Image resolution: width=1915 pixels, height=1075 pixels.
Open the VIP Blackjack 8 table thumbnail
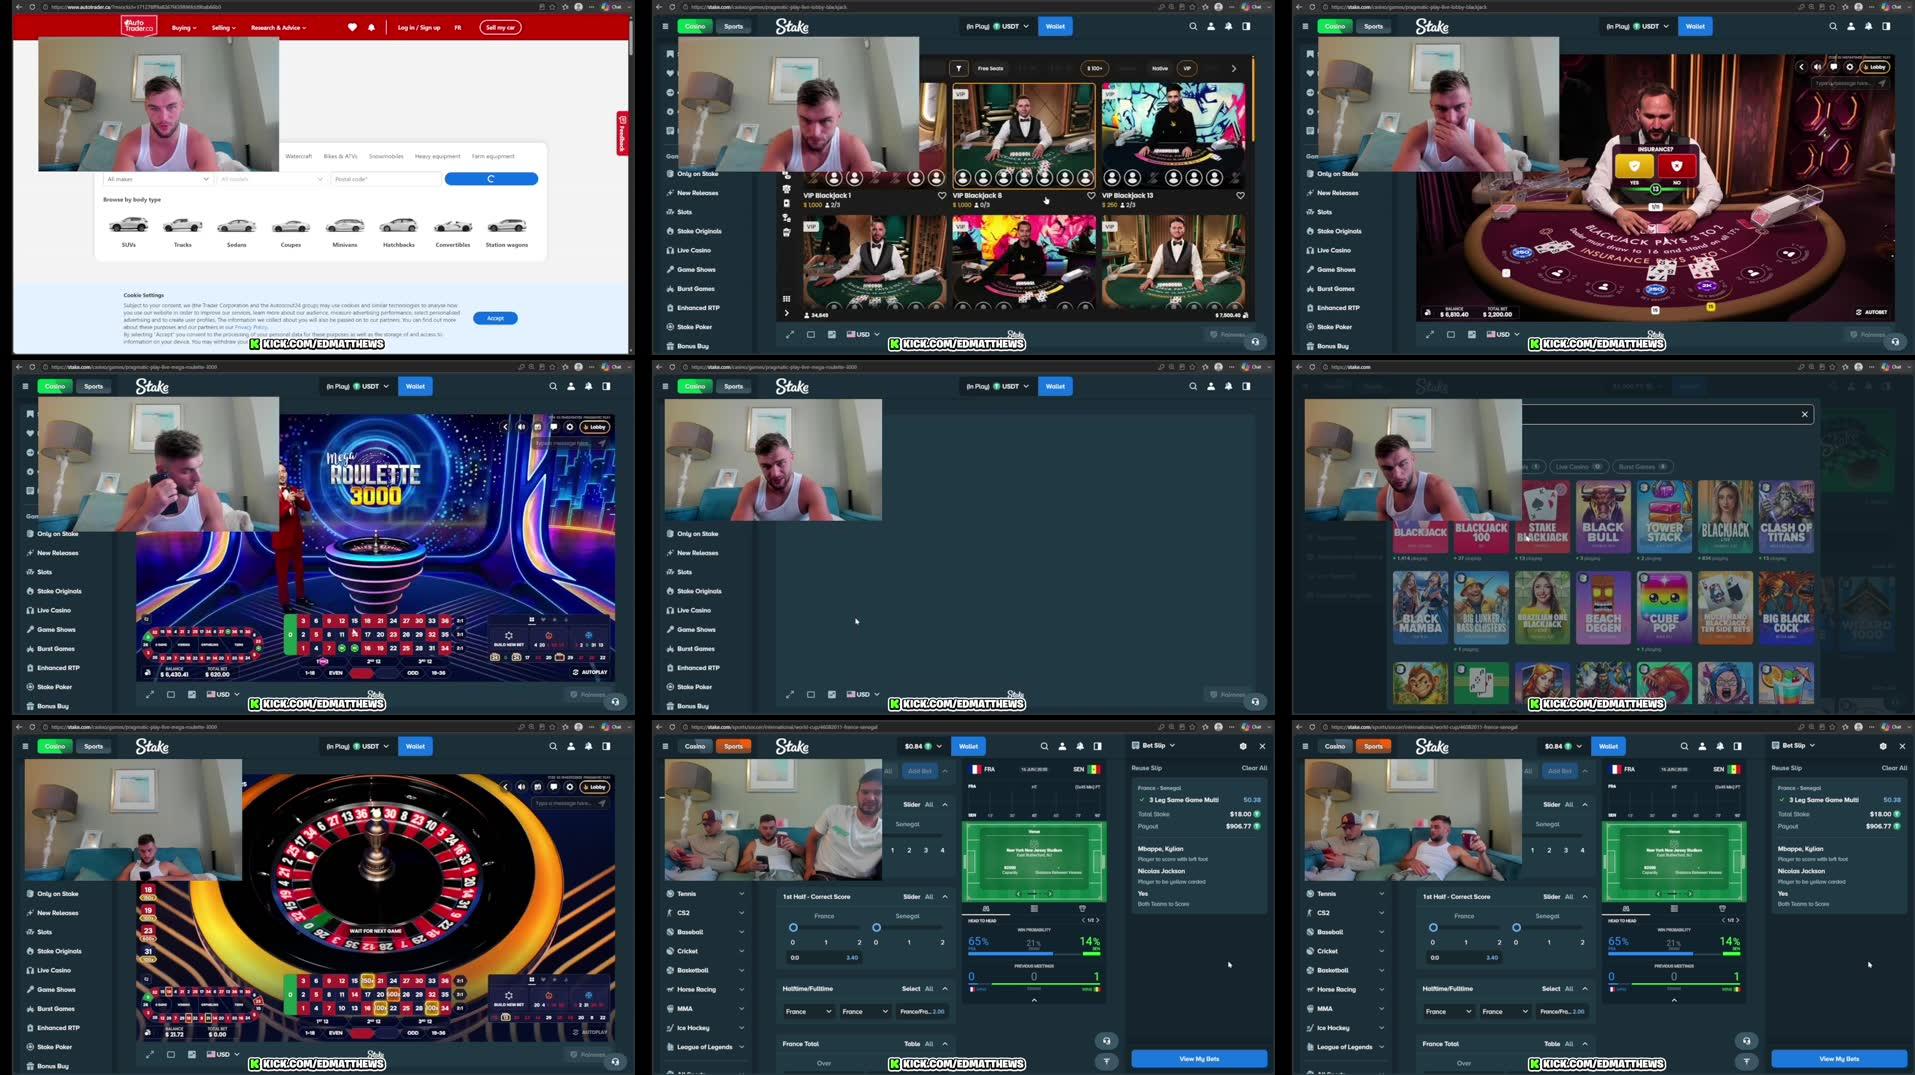(1023, 136)
